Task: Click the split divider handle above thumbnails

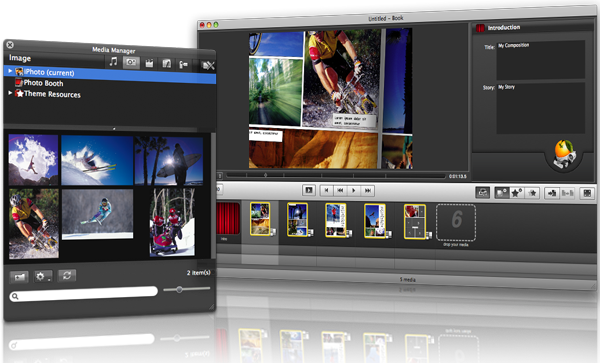Action: (x=114, y=129)
